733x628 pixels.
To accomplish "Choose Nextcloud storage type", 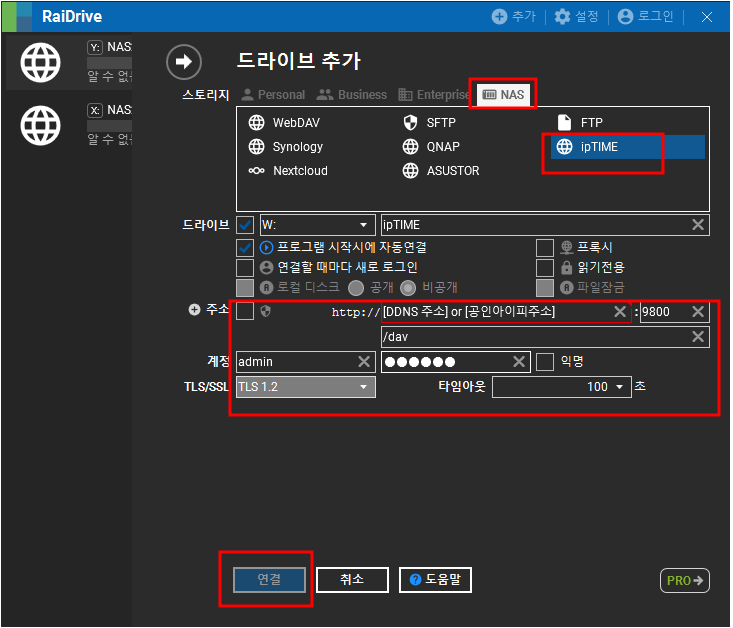I will (288, 171).
